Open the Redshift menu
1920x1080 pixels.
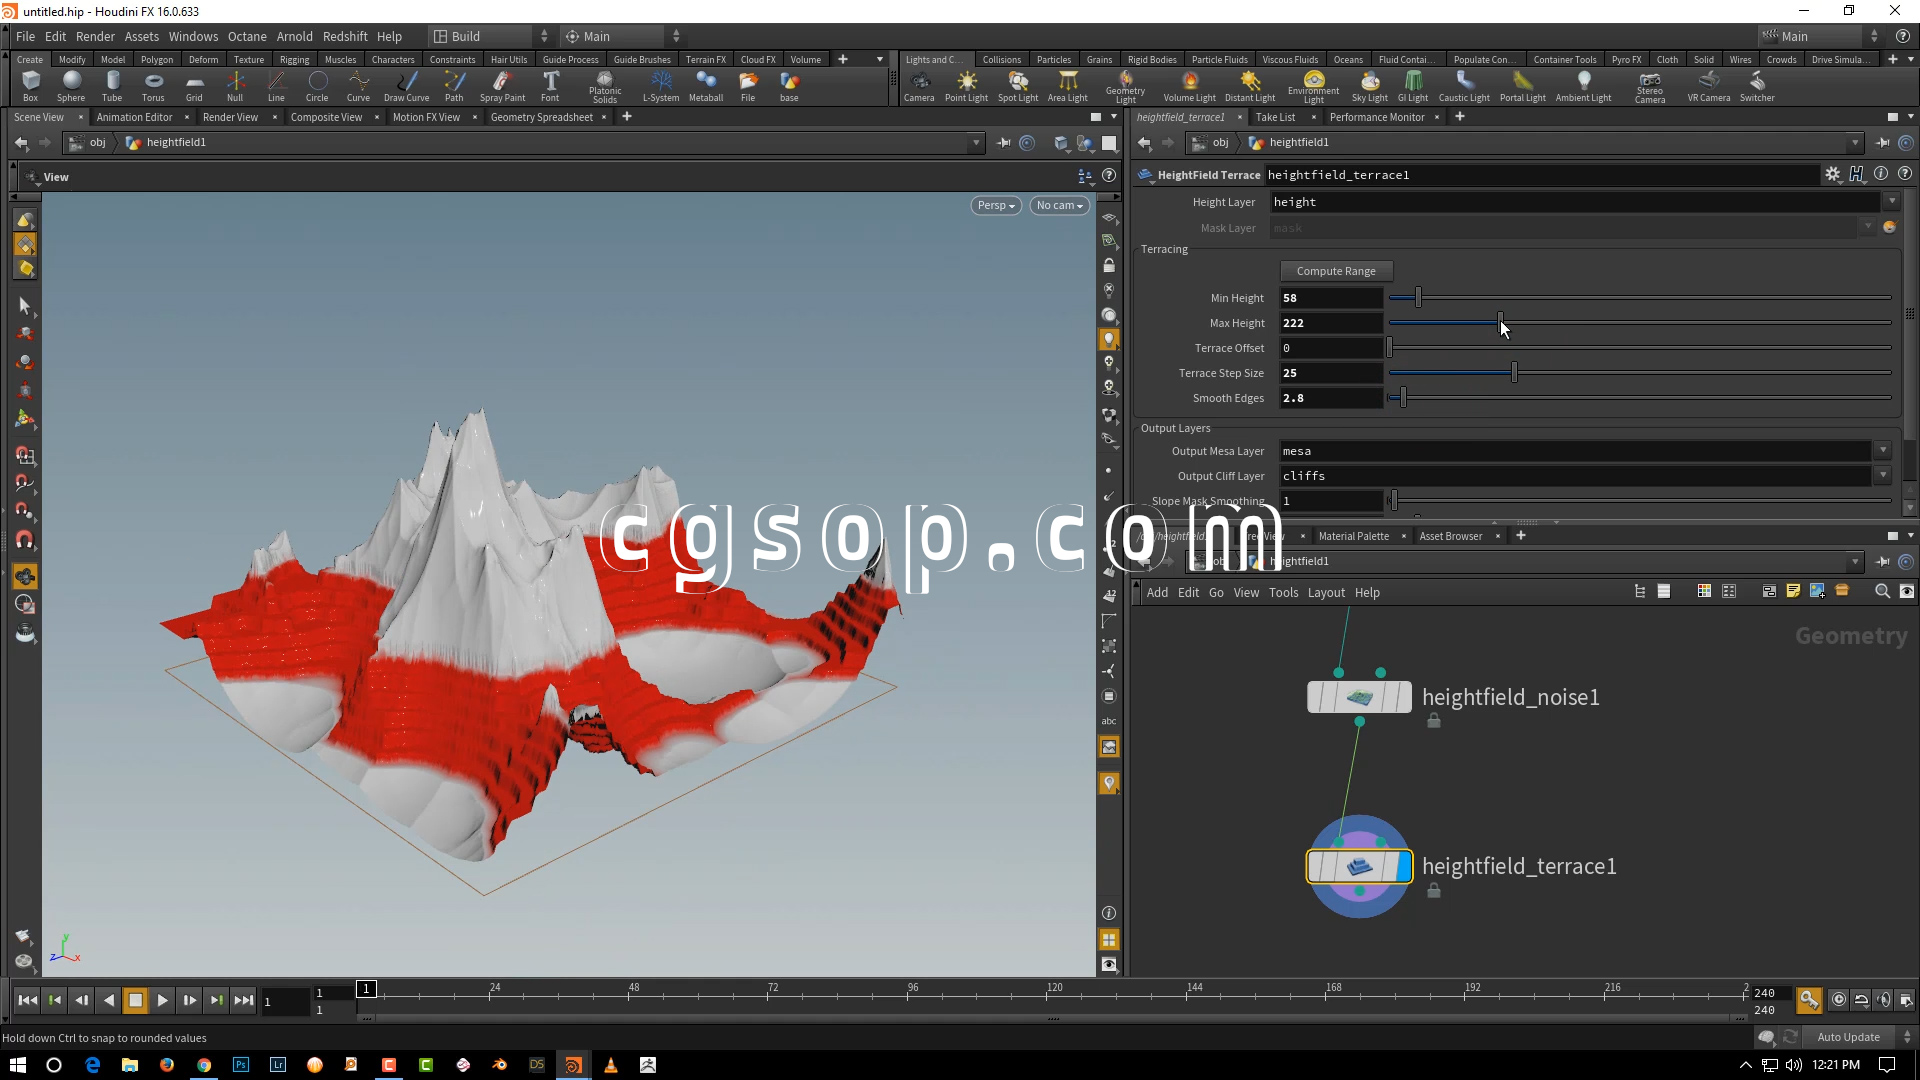pos(345,36)
